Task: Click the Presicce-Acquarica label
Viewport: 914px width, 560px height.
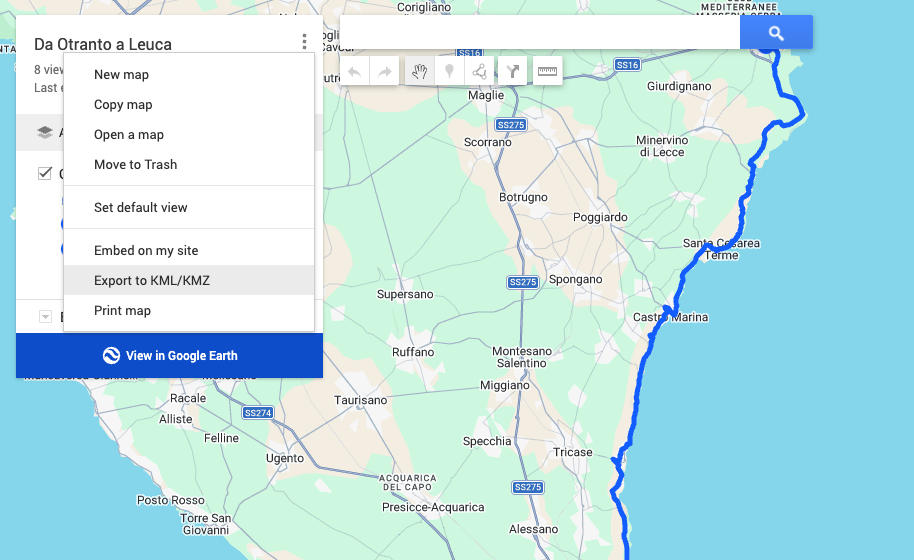Action: coord(433,508)
